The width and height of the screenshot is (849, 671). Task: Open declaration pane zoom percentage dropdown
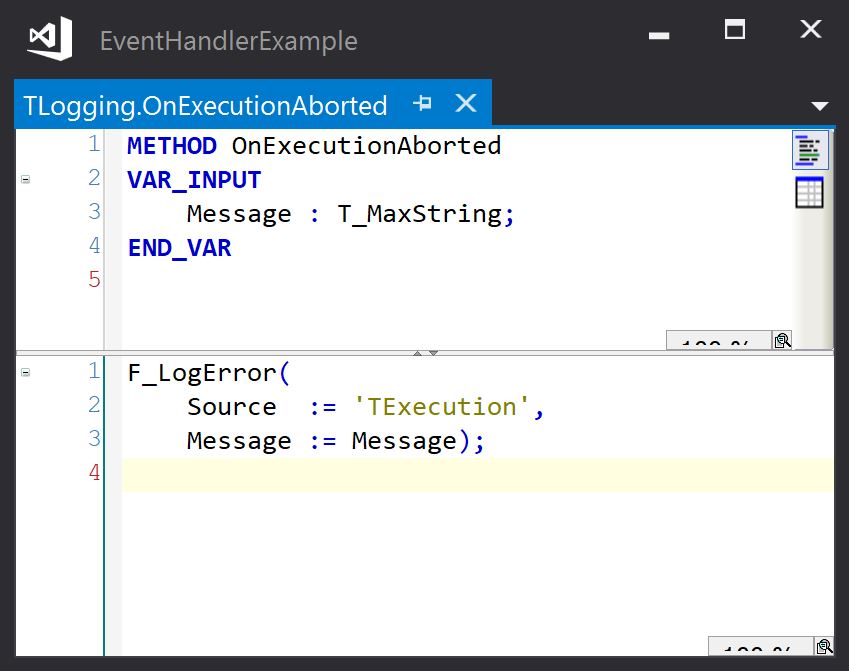click(718, 341)
